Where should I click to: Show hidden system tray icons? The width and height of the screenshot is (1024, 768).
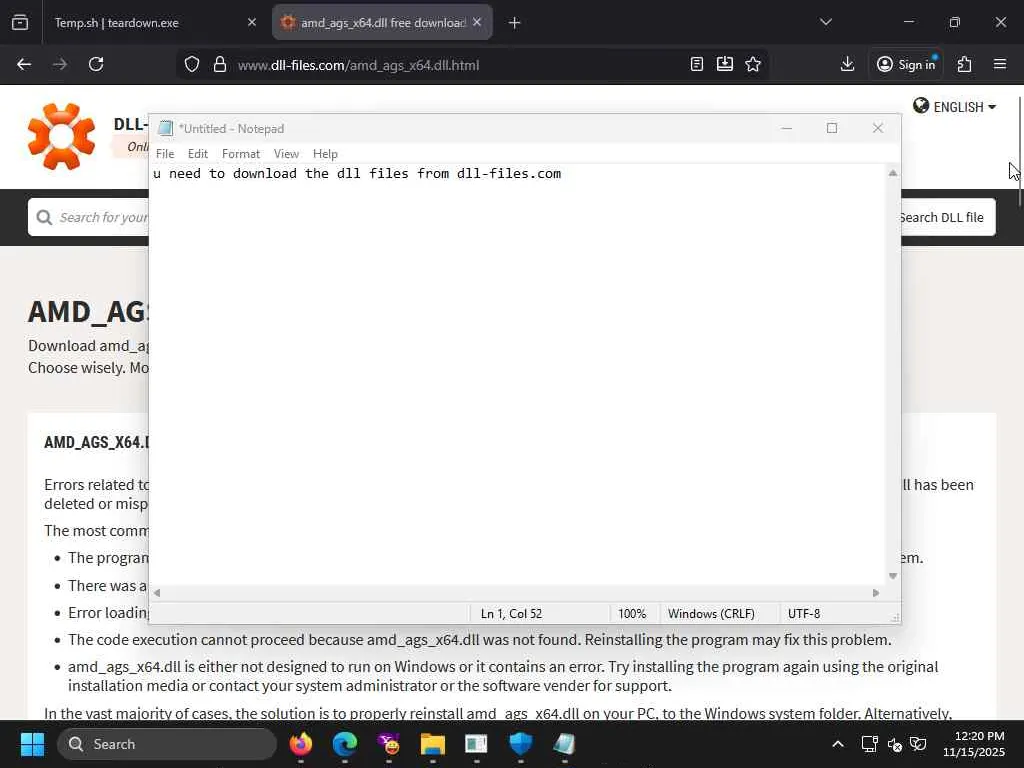click(x=838, y=744)
